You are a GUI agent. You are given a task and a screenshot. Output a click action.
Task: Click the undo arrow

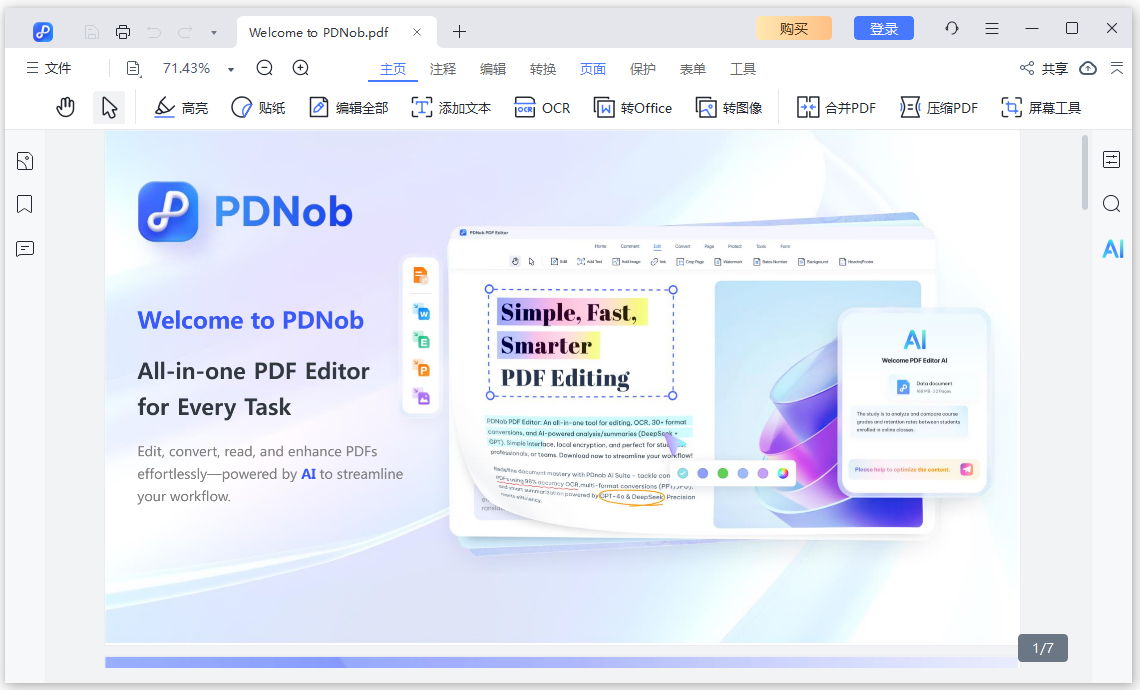[x=153, y=32]
